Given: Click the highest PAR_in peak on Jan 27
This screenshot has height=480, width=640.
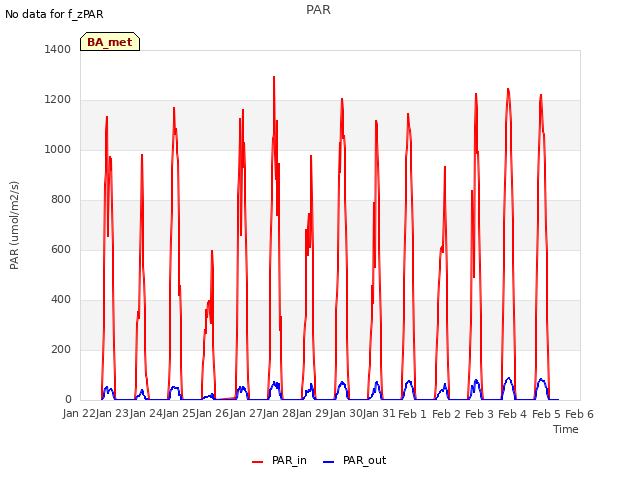Looking at the screenshot, I should tap(274, 78).
